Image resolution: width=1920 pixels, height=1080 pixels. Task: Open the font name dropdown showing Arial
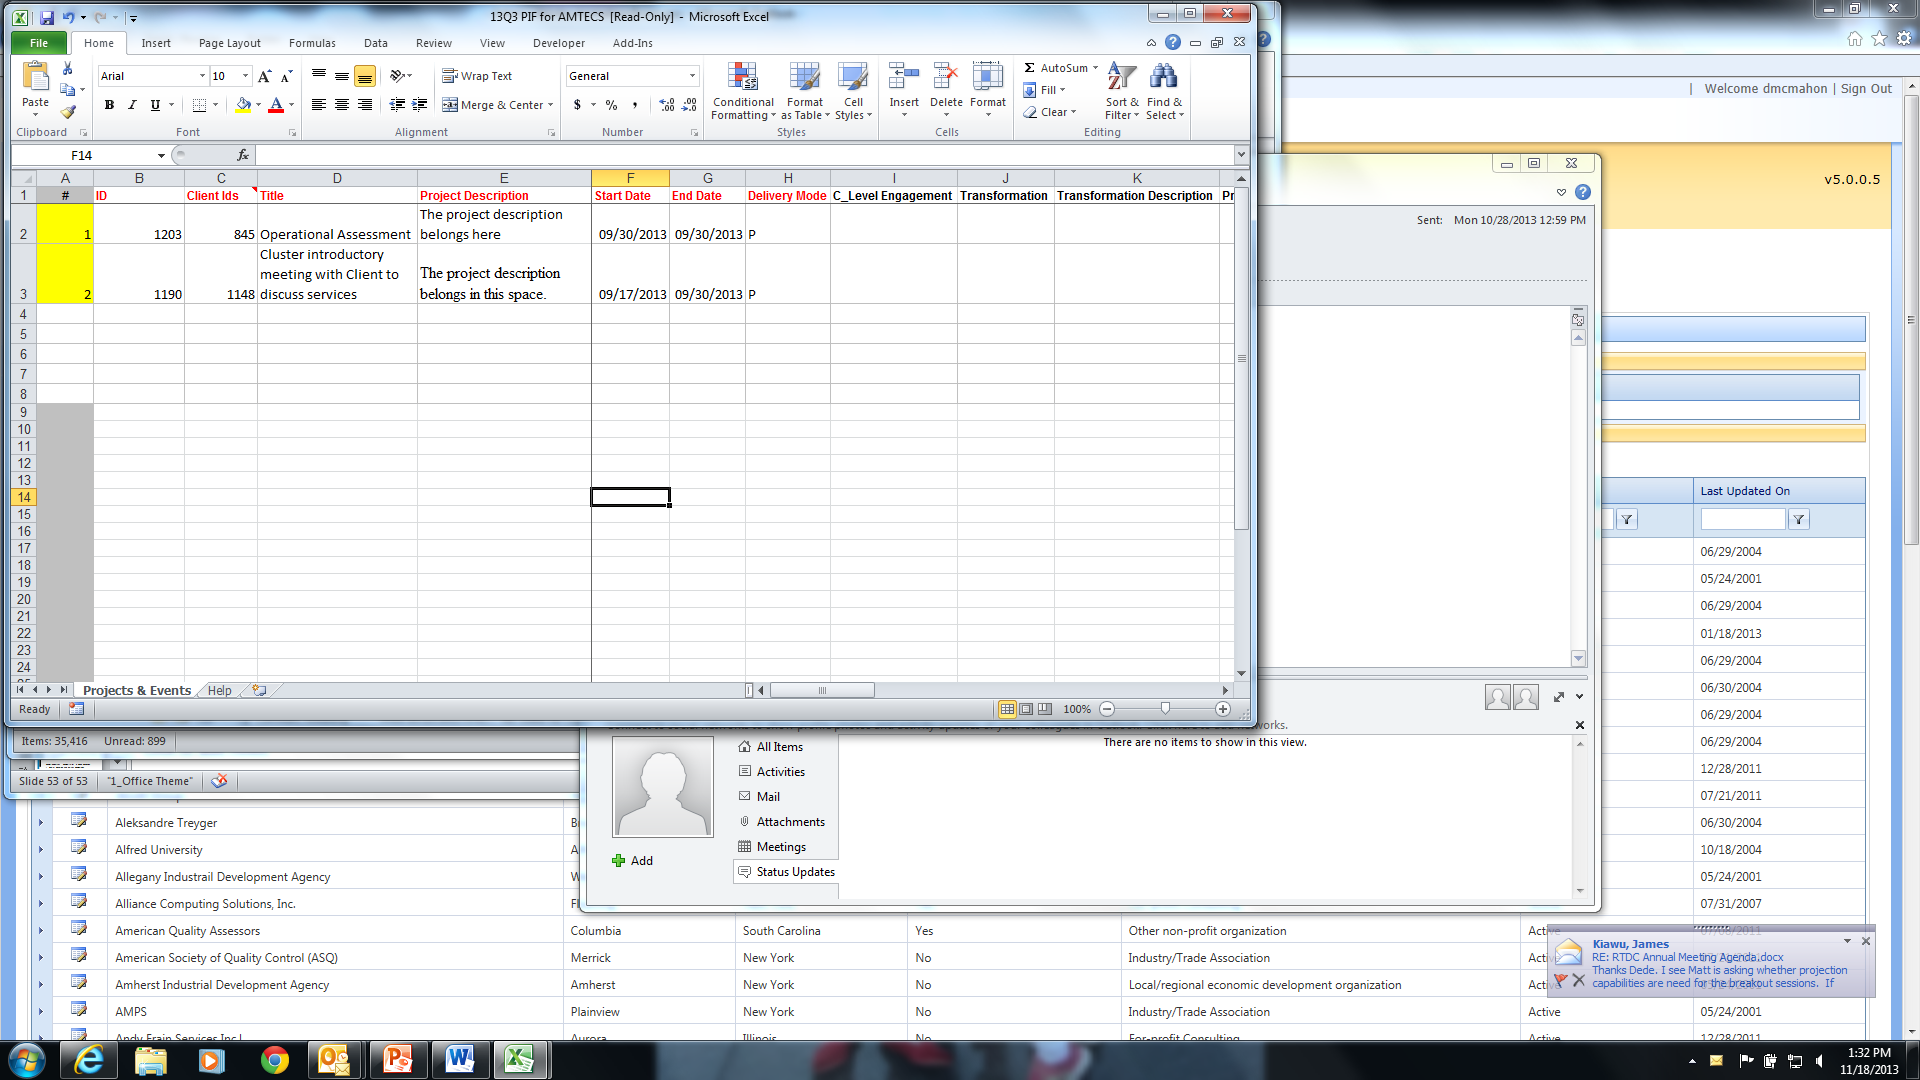point(202,76)
